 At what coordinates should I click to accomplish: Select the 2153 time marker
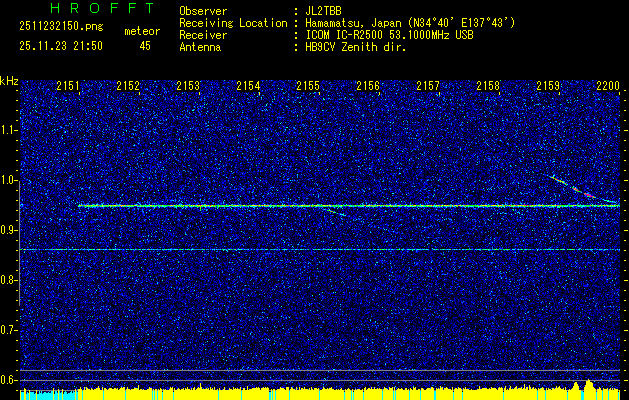(188, 87)
